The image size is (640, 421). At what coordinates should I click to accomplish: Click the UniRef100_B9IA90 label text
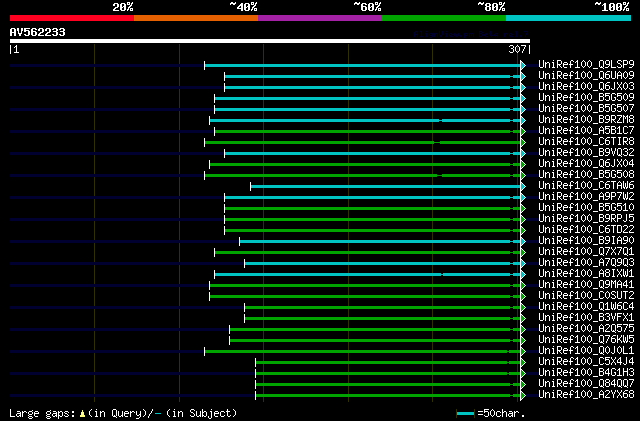(x=586, y=241)
